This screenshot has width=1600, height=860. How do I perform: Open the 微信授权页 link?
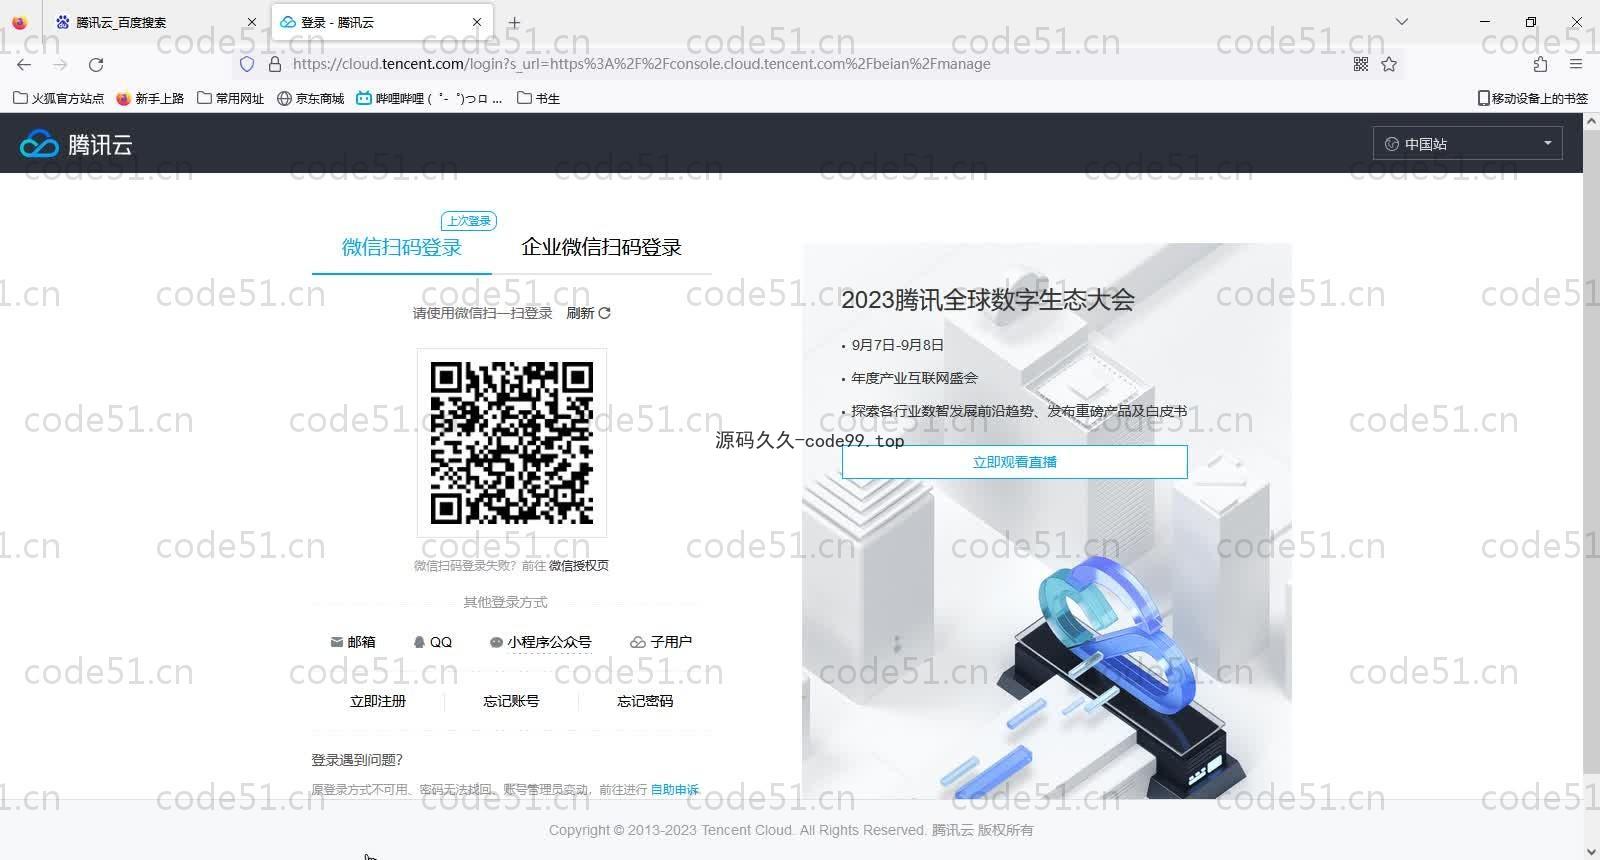579,566
